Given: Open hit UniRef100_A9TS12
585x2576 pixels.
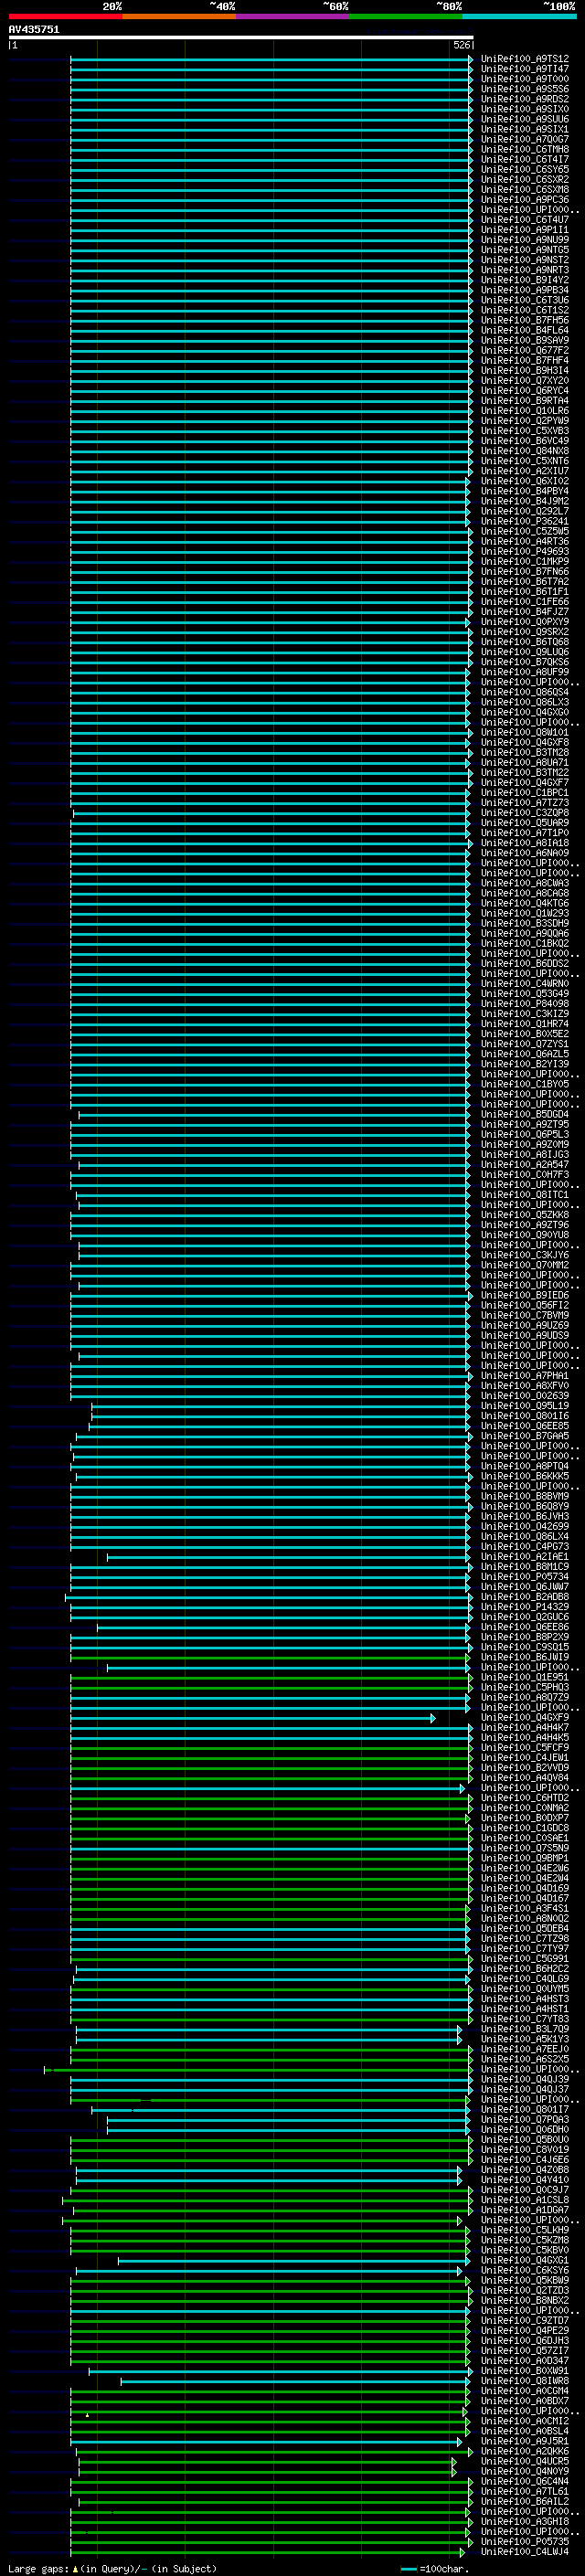Looking at the screenshot, I should pyautogui.click(x=525, y=59).
